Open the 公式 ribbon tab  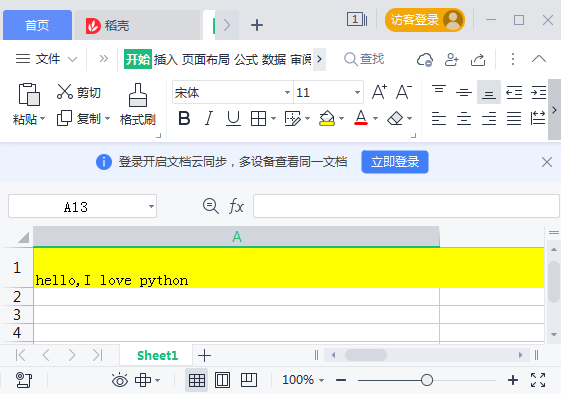246,59
